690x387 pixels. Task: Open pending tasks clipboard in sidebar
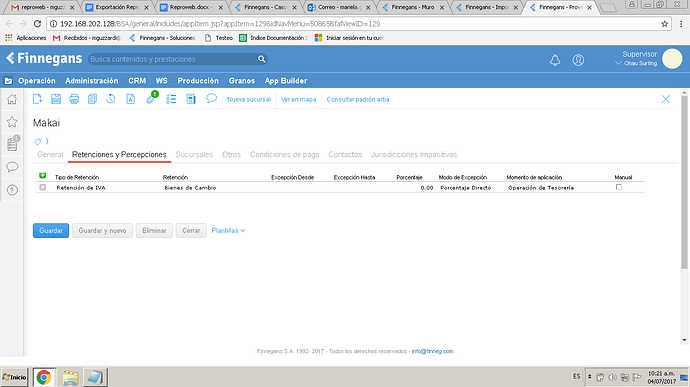13,144
